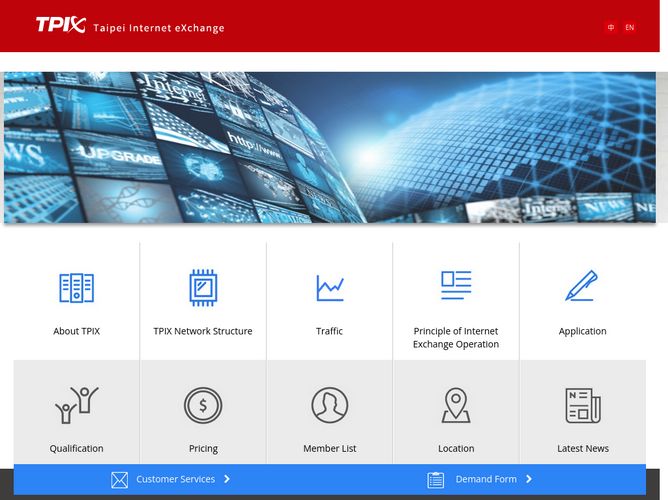Click TPIX Network Structure text
This screenshot has width=668, height=500.
pos(203,331)
